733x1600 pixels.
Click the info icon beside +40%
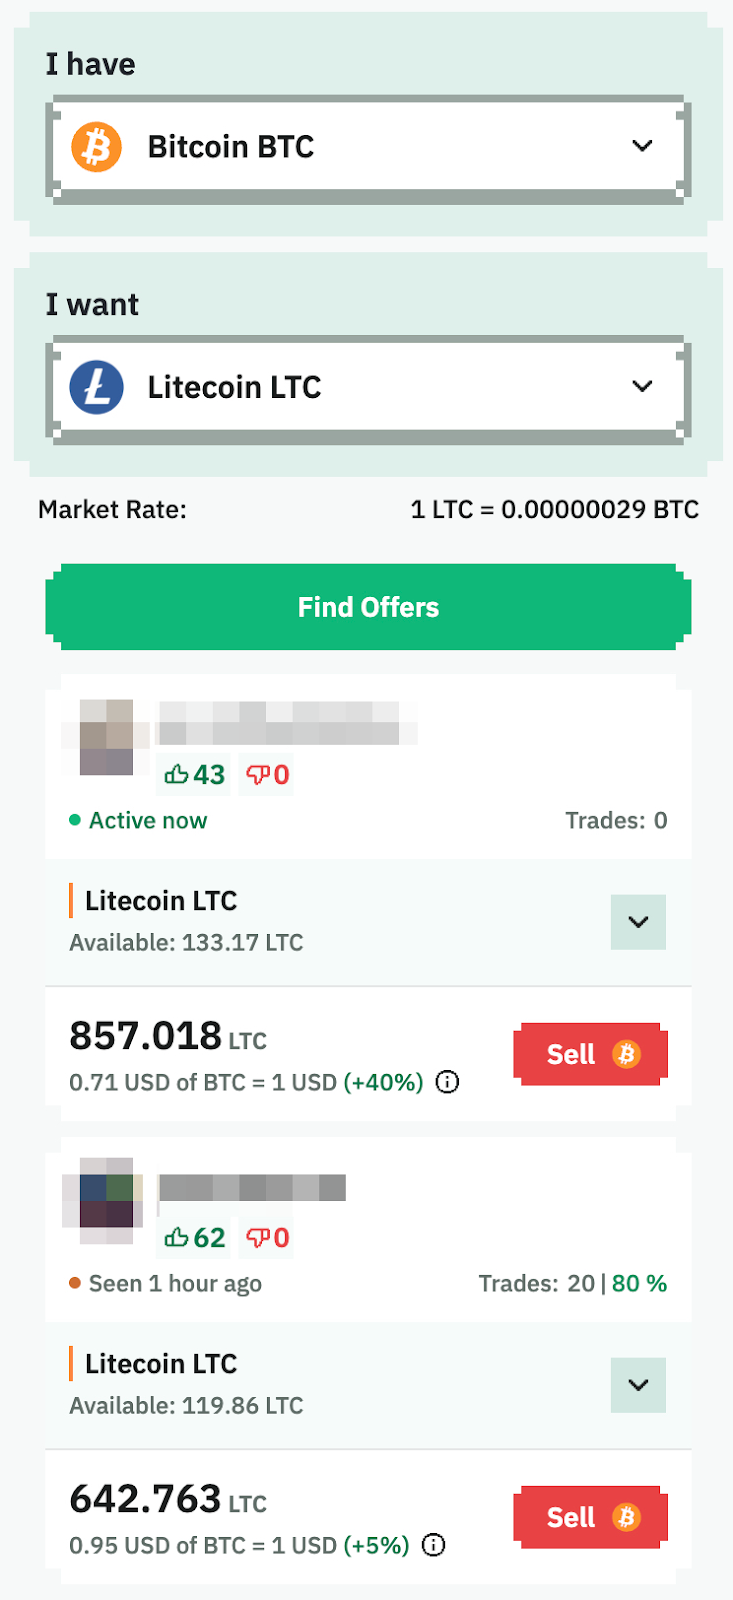click(448, 1082)
